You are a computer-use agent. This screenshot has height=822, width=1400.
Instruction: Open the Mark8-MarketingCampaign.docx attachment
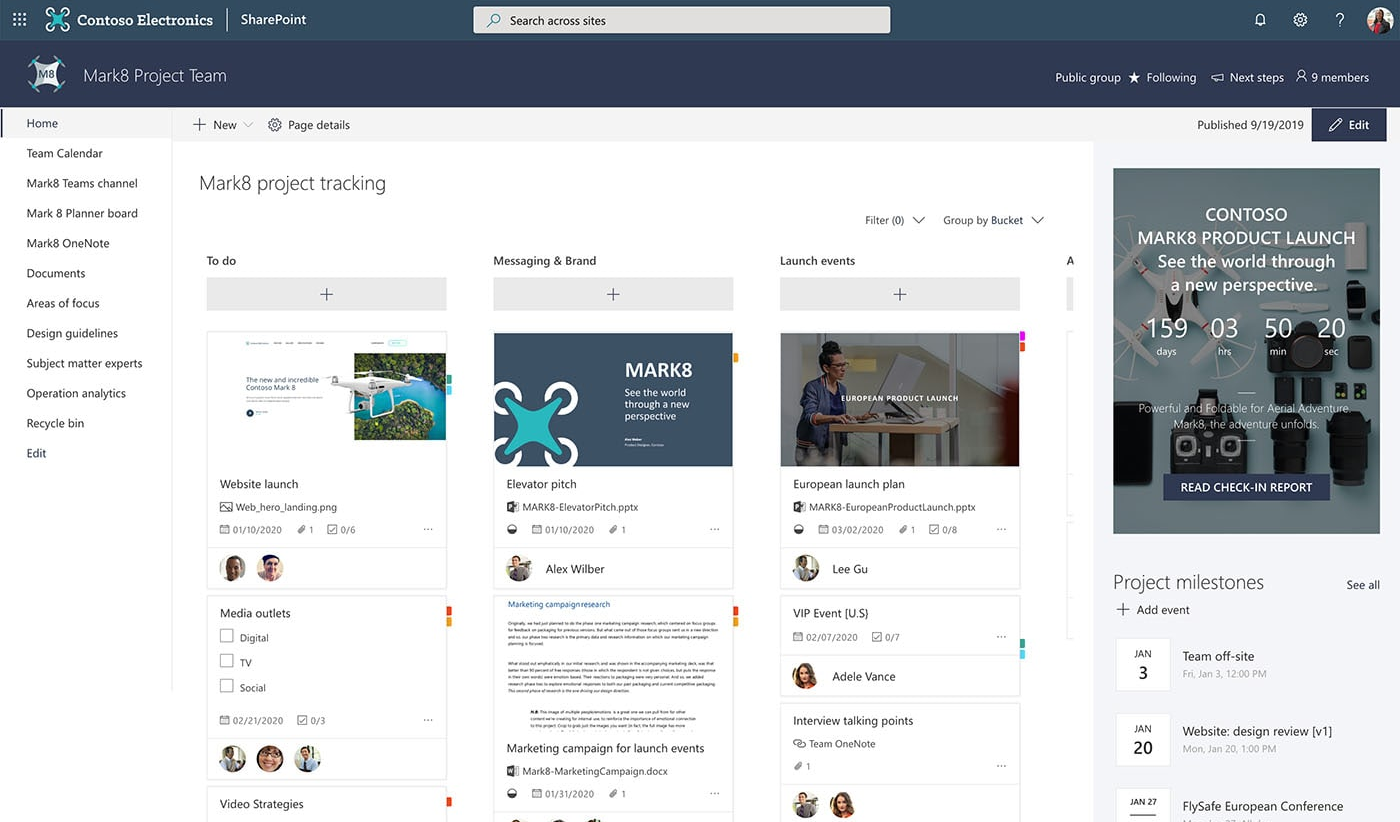click(x=587, y=771)
